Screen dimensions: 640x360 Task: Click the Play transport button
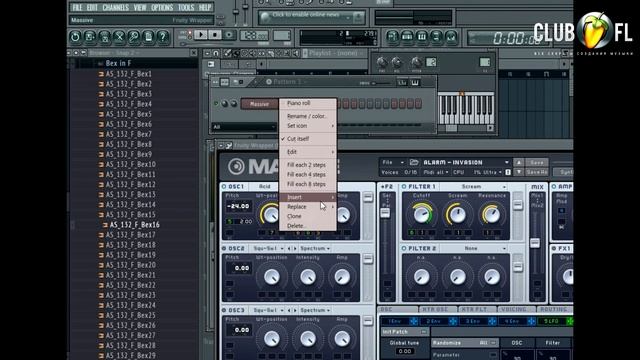pos(200,35)
